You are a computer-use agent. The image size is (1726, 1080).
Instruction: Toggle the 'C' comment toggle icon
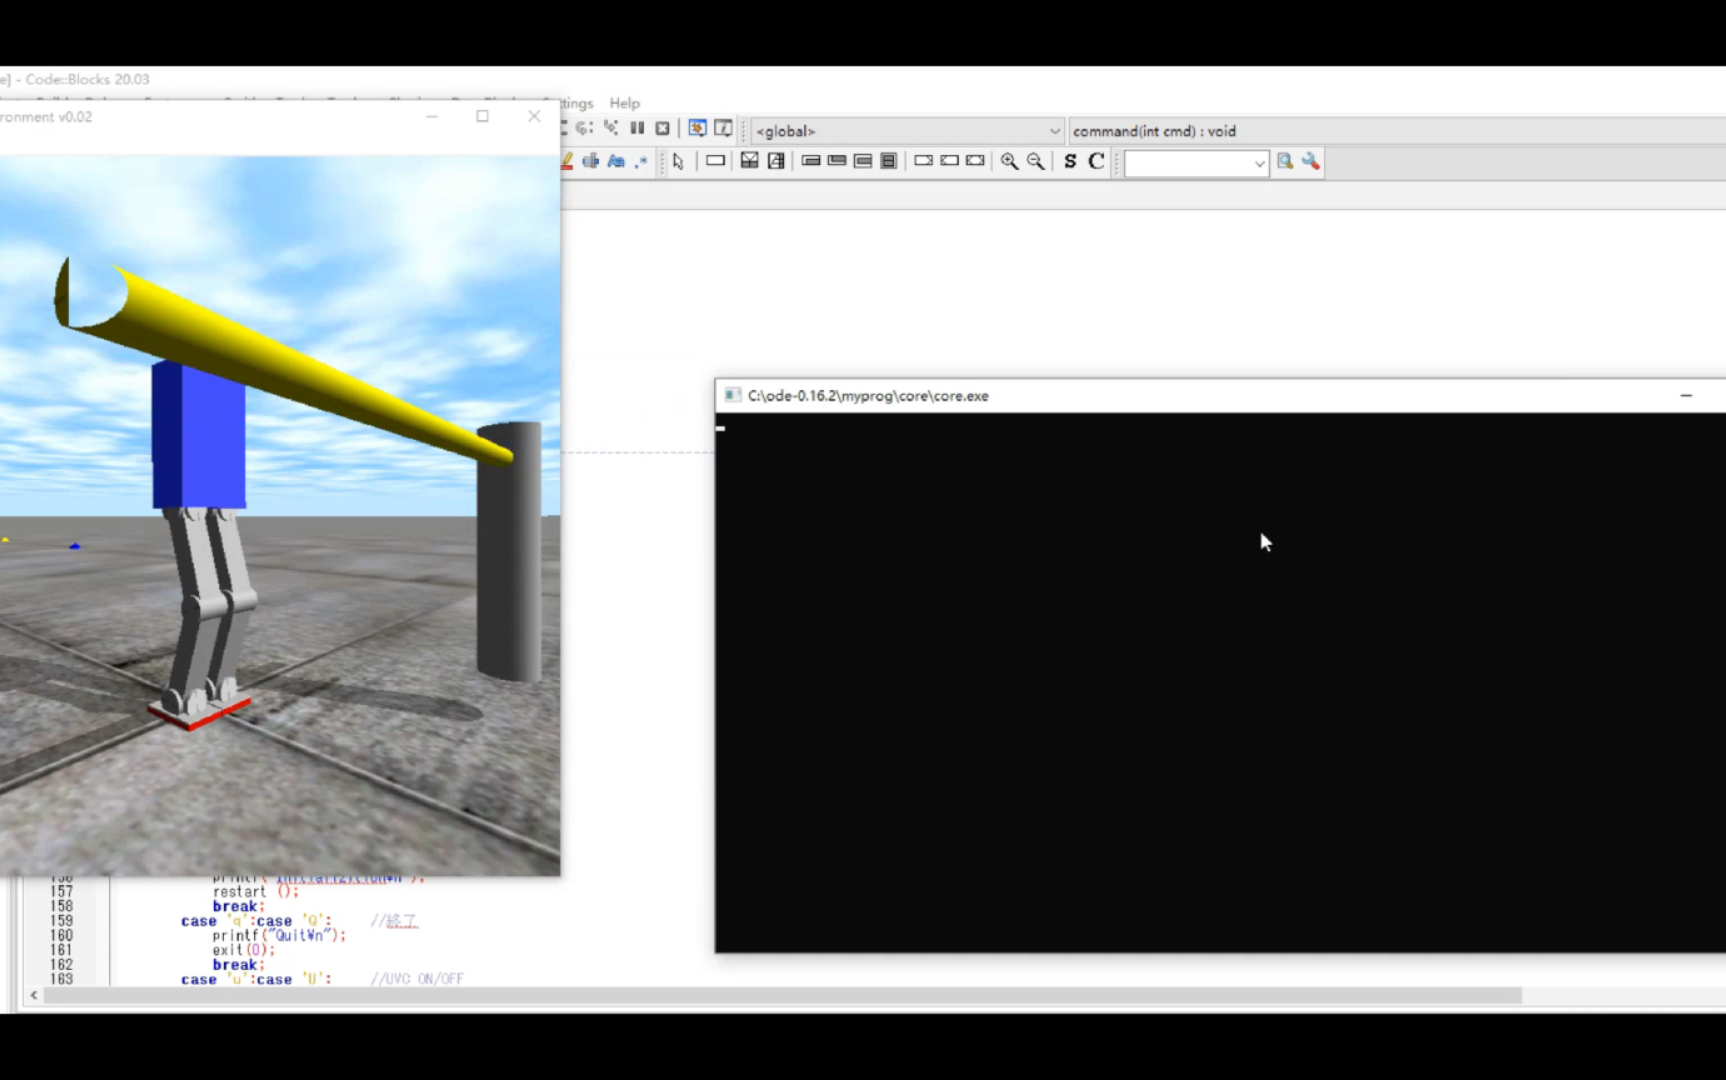(x=1096, y=161)
